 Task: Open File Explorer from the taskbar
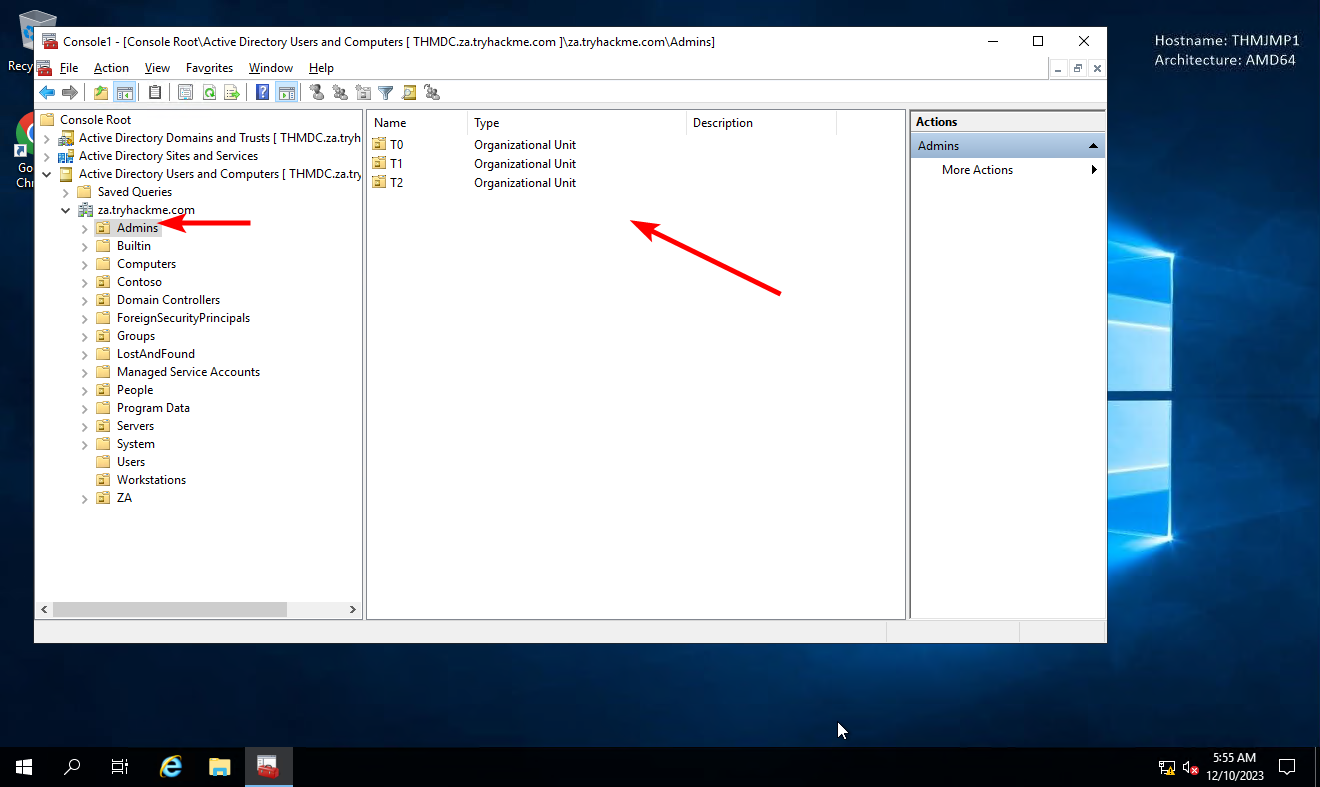point(220,767)
